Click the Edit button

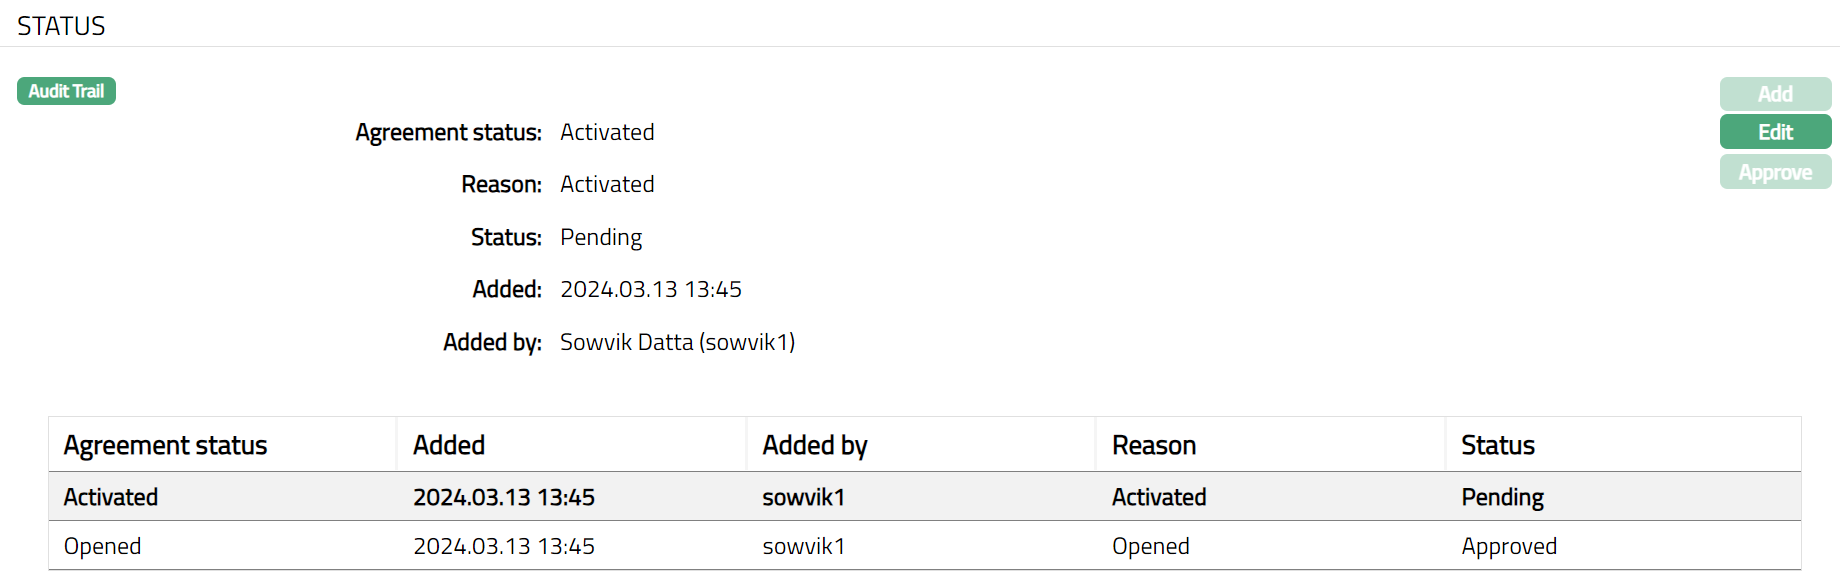(x=1775, y=132)
